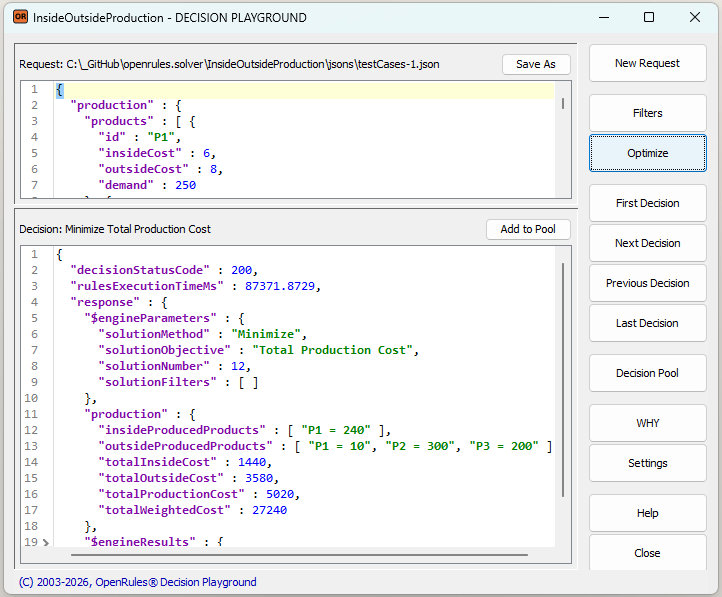This screenshot has width=722, height=597.
Task: Jump to the Last Decision
Action: coord(647,323)
